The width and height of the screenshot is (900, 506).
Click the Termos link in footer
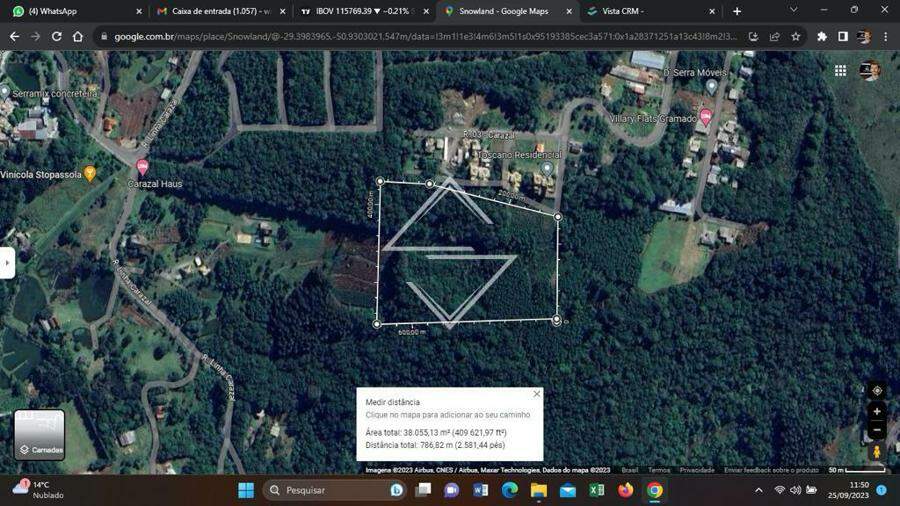tap(659, 470)
